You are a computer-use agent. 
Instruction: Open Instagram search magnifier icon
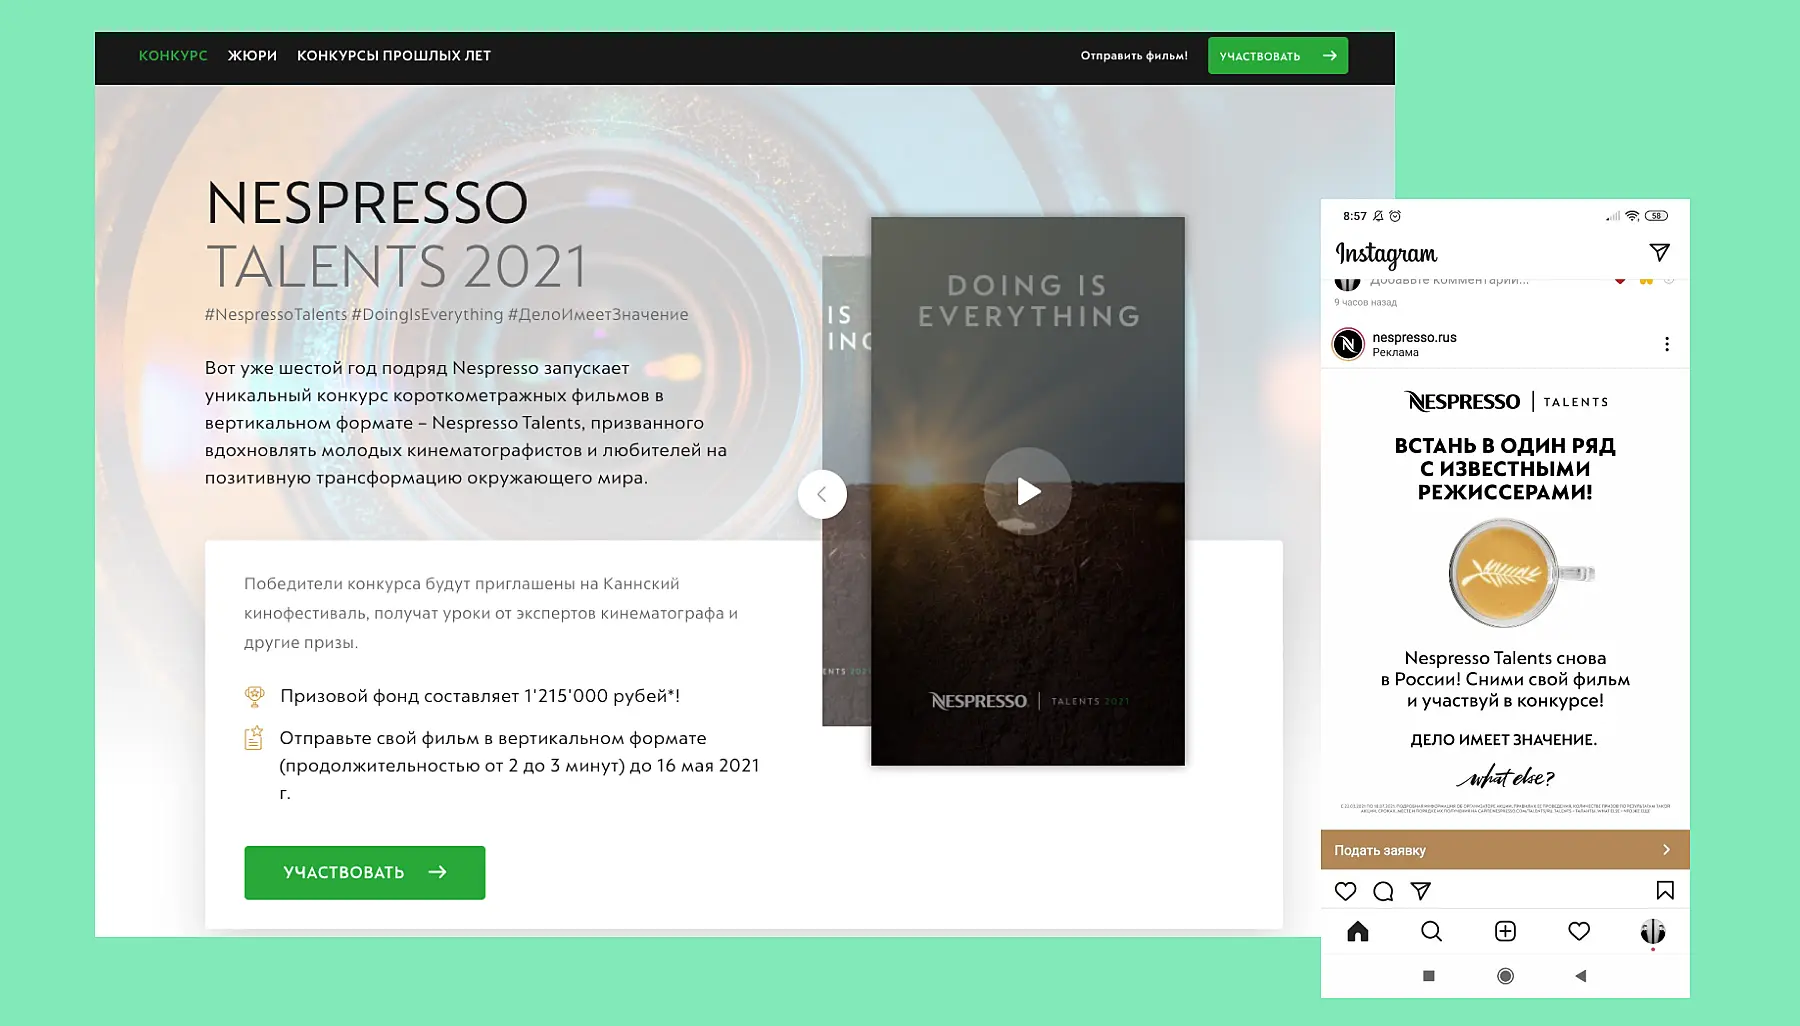point(1431,932)
